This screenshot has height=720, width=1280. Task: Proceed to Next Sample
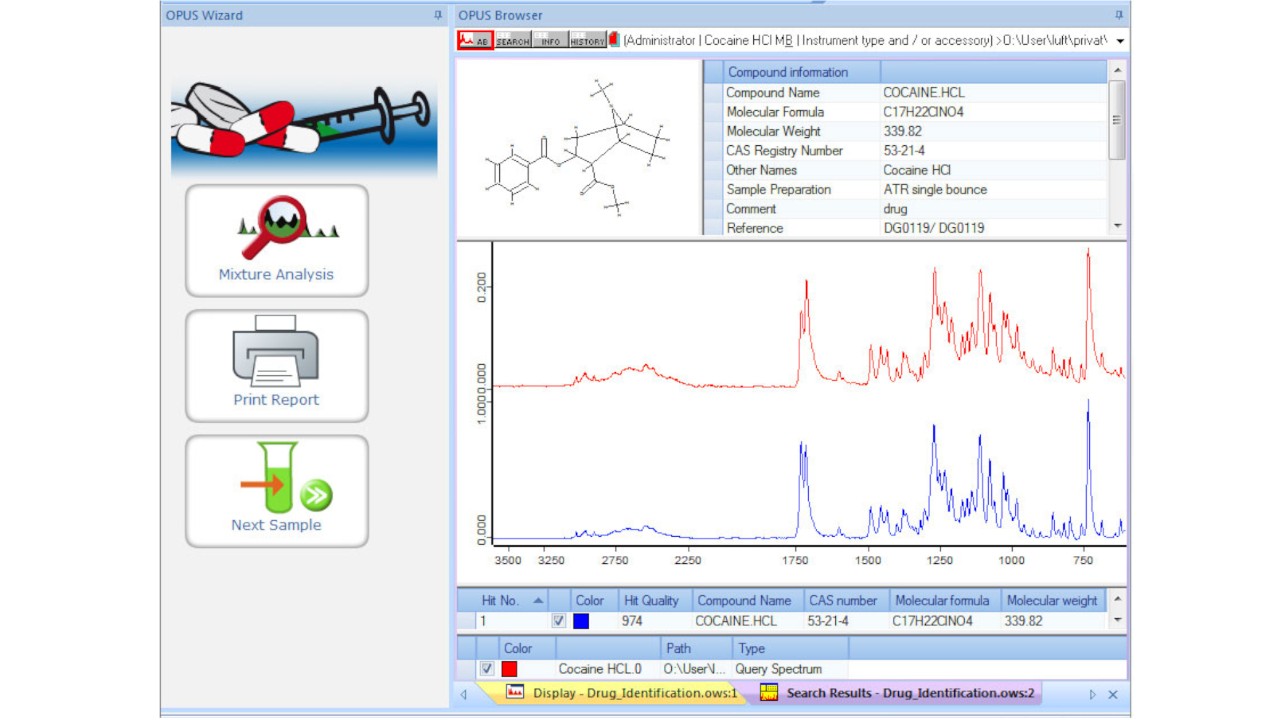277,491
